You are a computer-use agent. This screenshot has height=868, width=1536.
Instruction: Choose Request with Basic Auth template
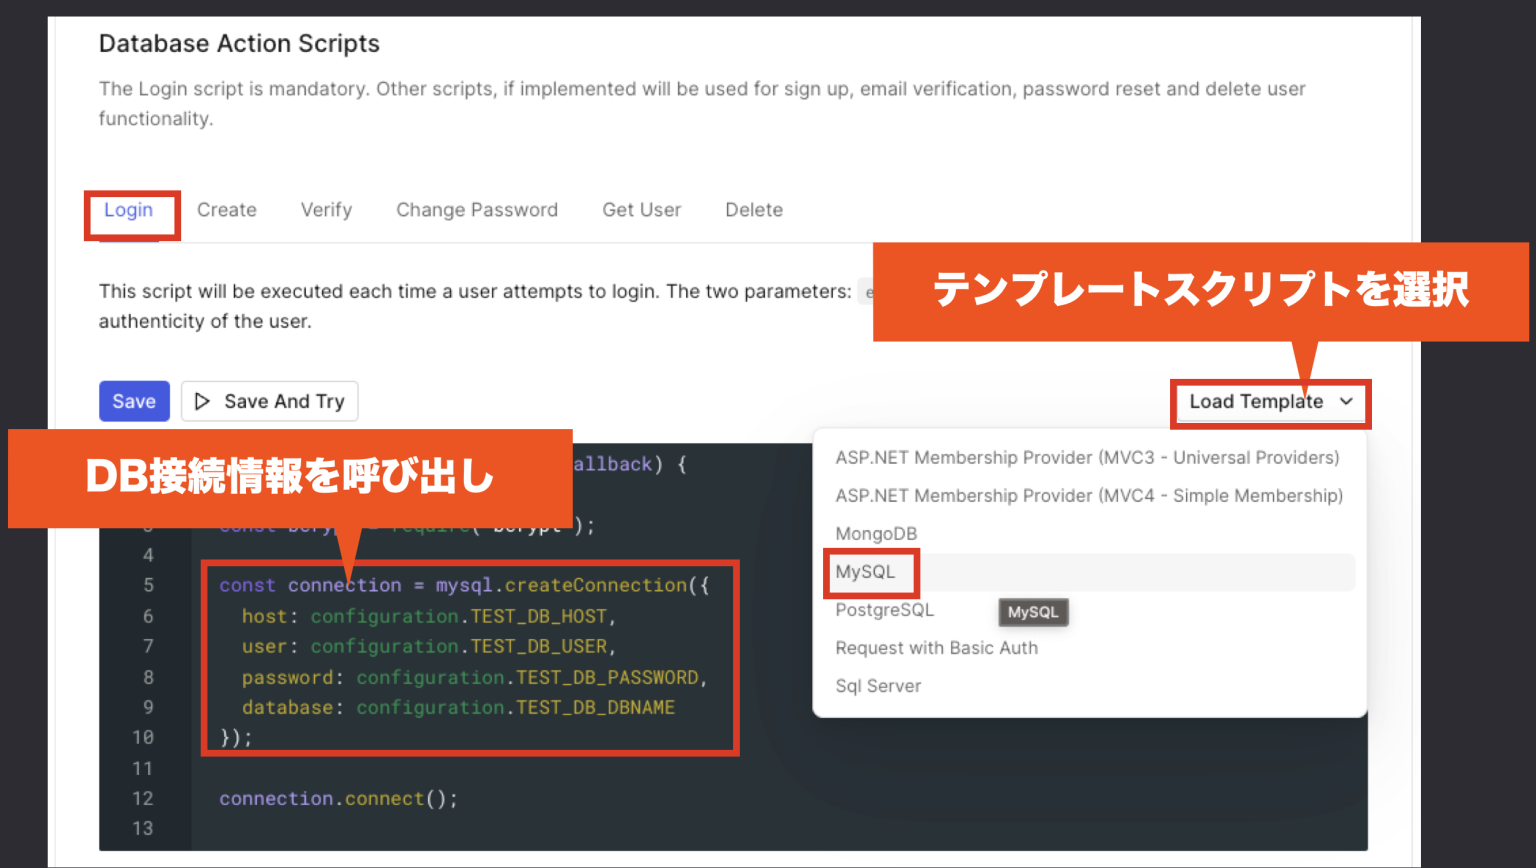click(x=936, y=648)
